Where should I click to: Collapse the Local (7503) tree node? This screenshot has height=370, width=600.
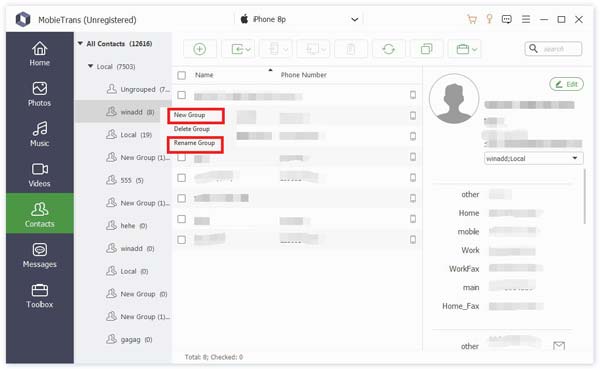click(x=90, y=66)
